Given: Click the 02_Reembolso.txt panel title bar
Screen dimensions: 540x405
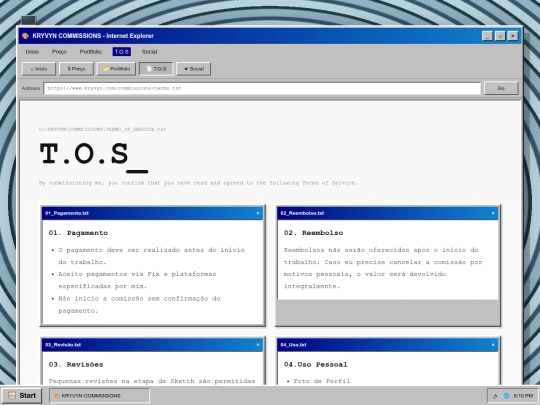Looking at the screenshot, I should click(x=388, y=213).
